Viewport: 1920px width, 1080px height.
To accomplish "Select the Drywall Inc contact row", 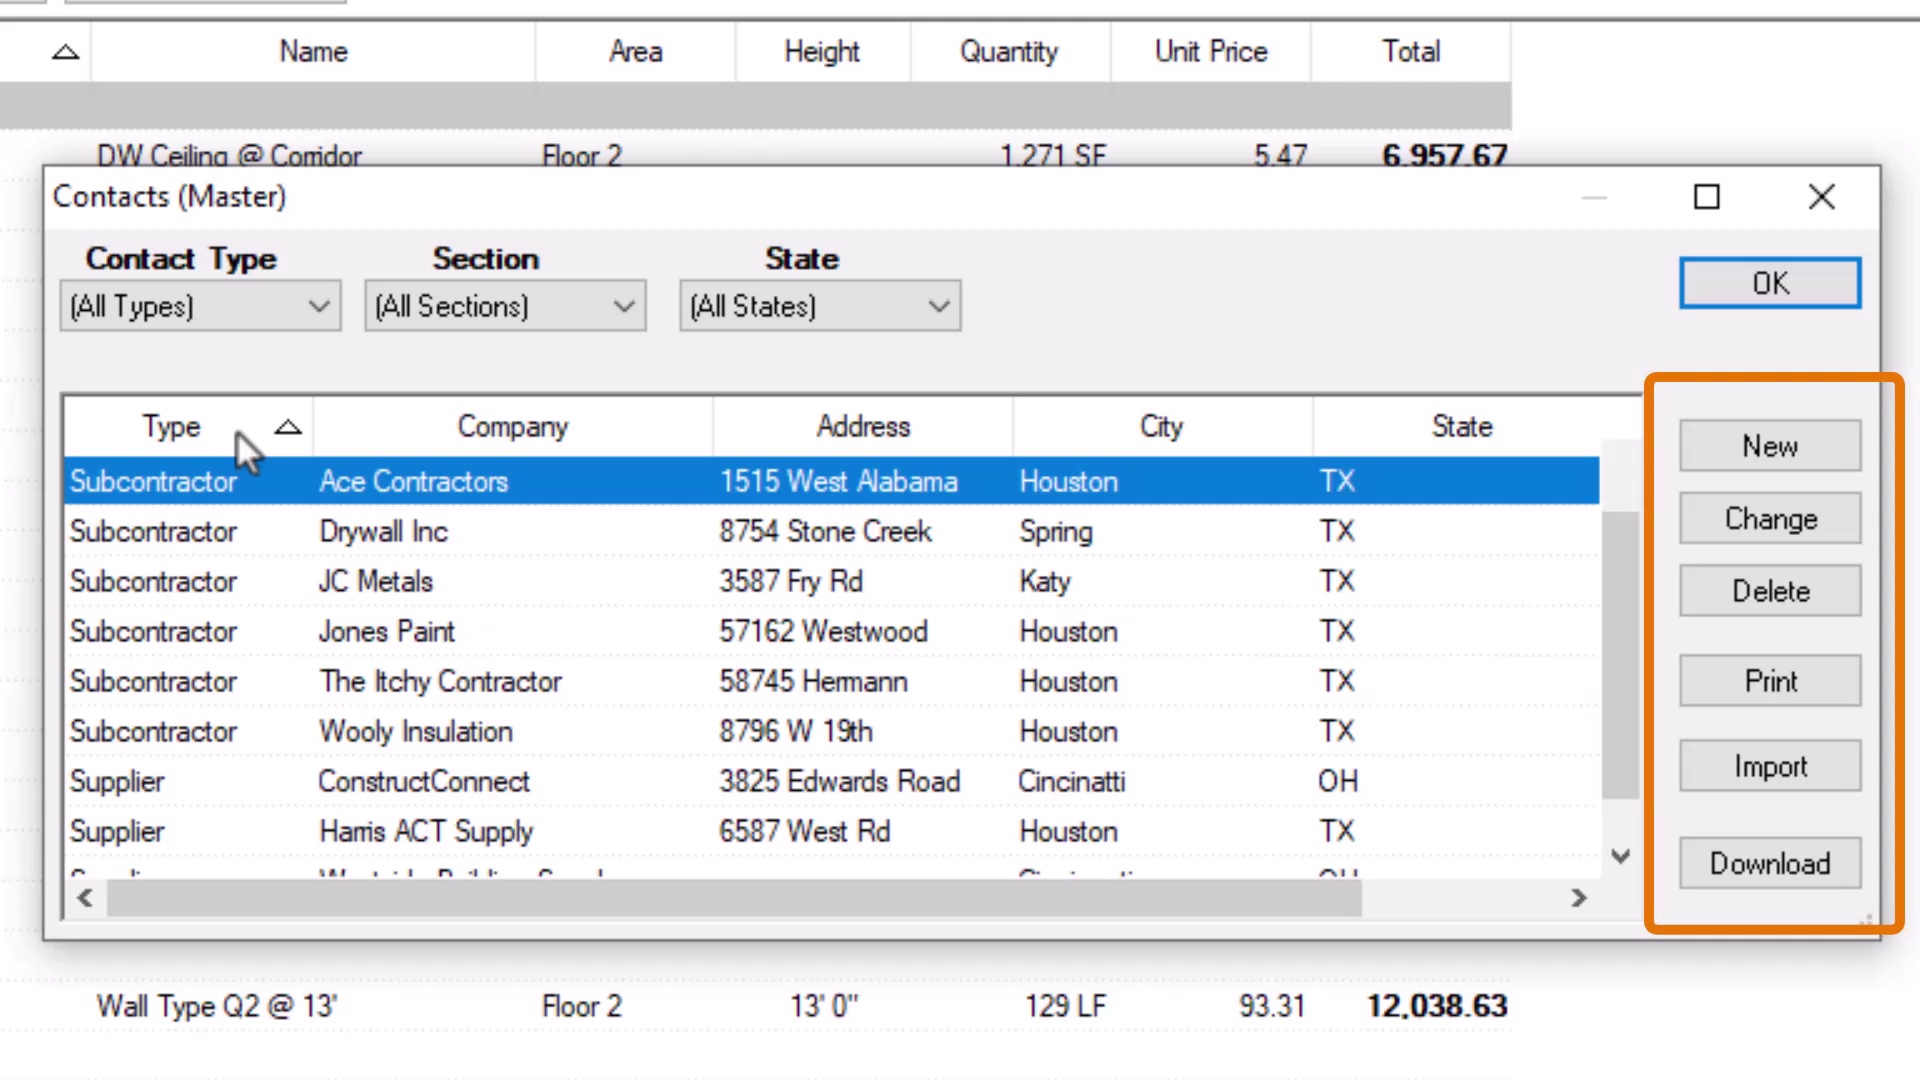I will (383, 532).
